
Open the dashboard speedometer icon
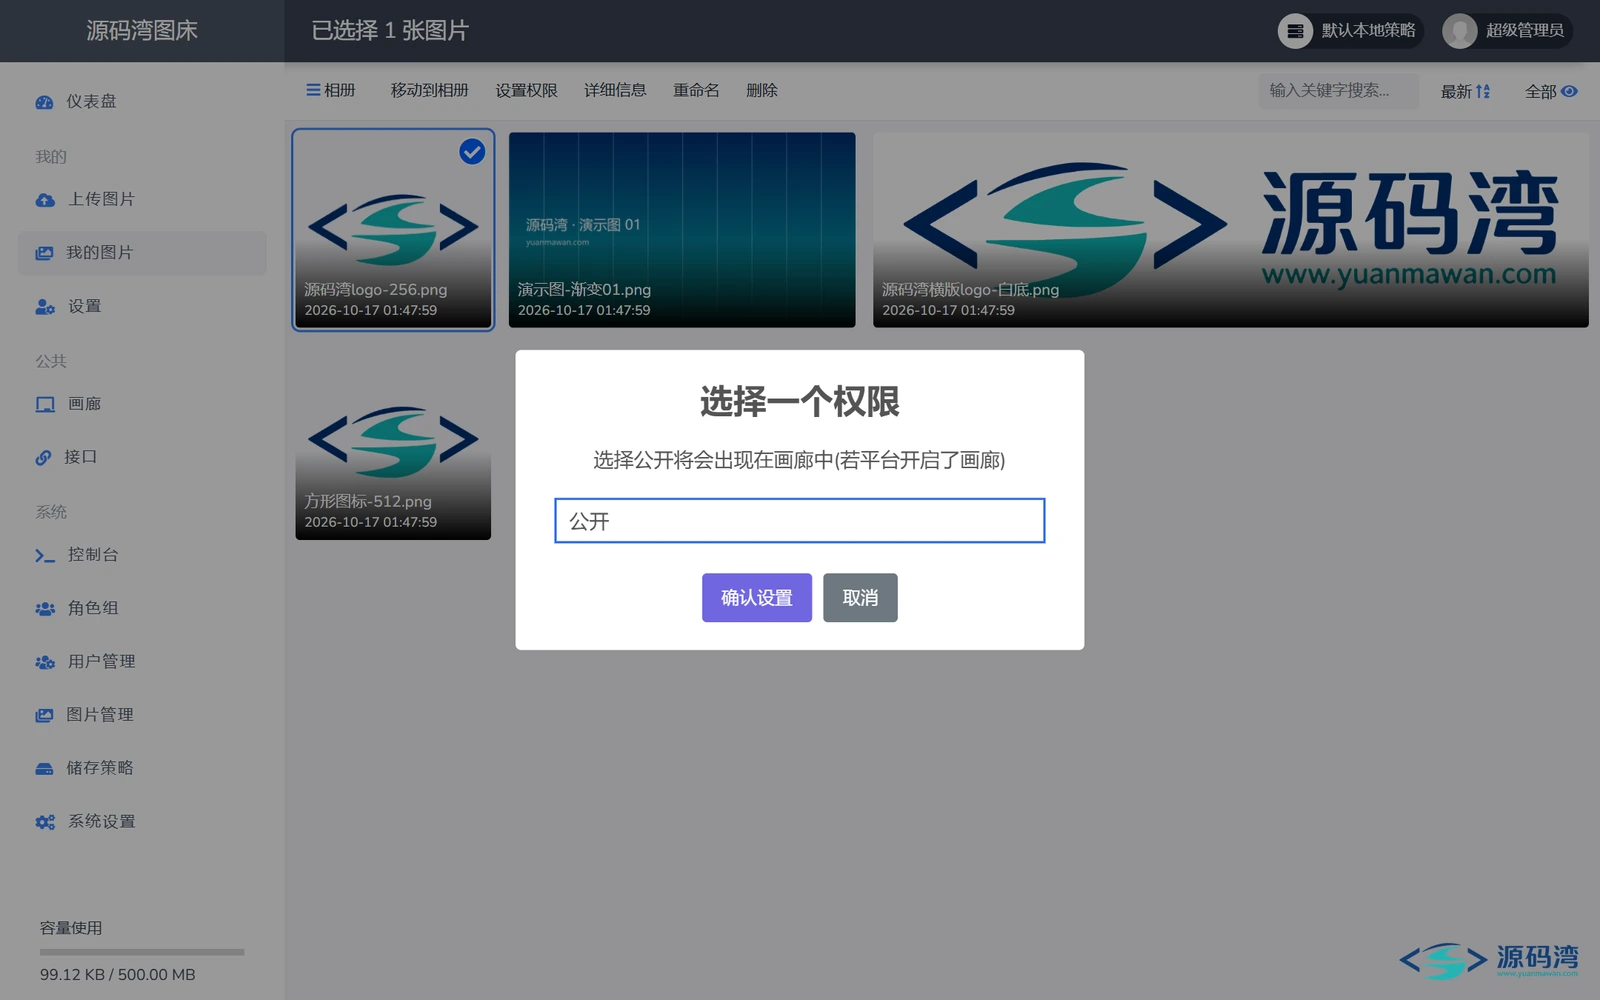44,102
